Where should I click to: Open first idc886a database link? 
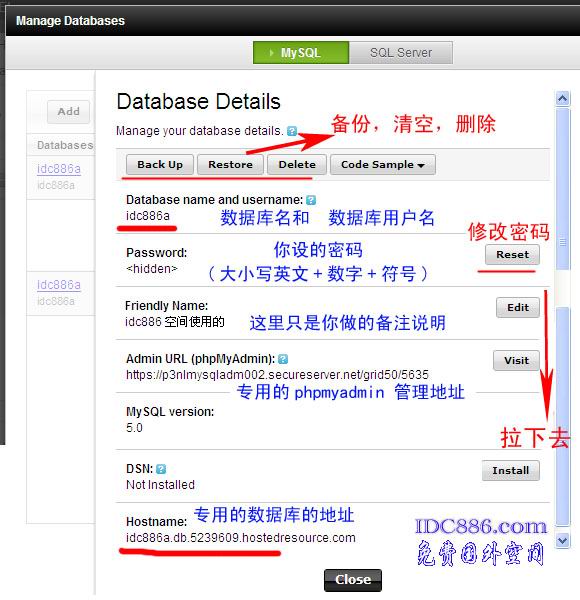[59, 169]
